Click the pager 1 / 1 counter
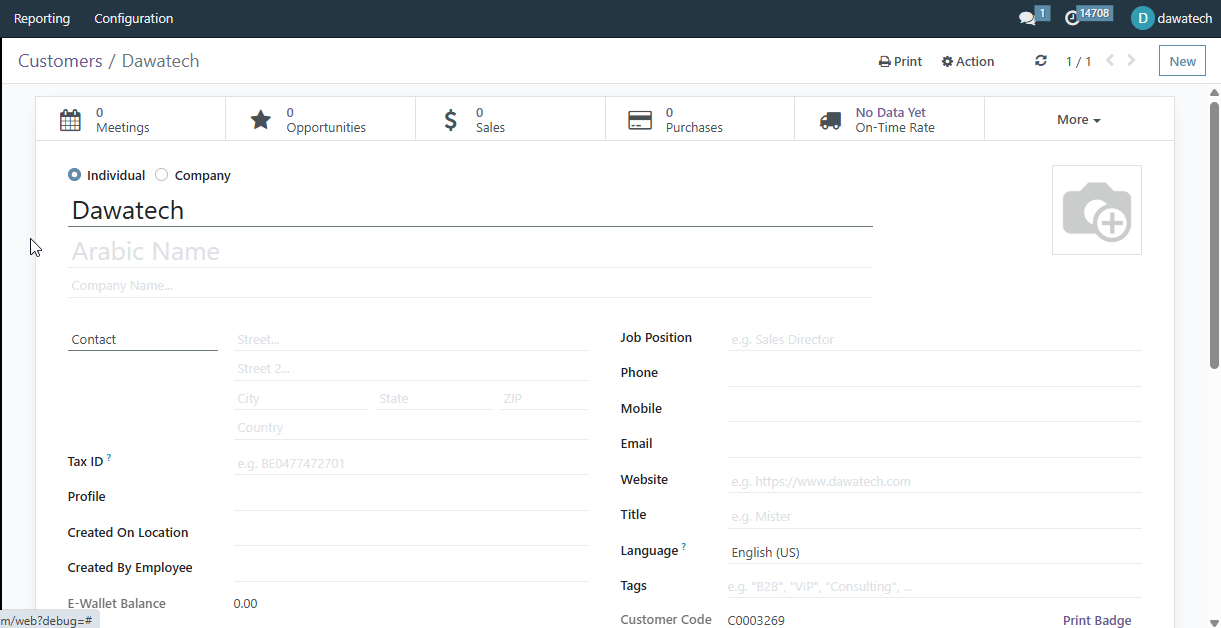The height and width of the screenshot is (628, 1221). click(x=1078, y=62)
